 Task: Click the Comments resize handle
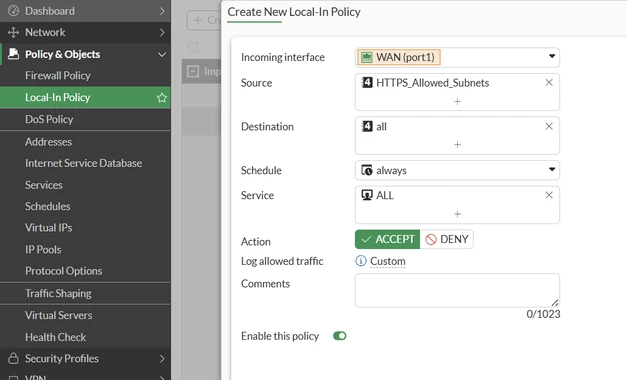tap(555, 303)
